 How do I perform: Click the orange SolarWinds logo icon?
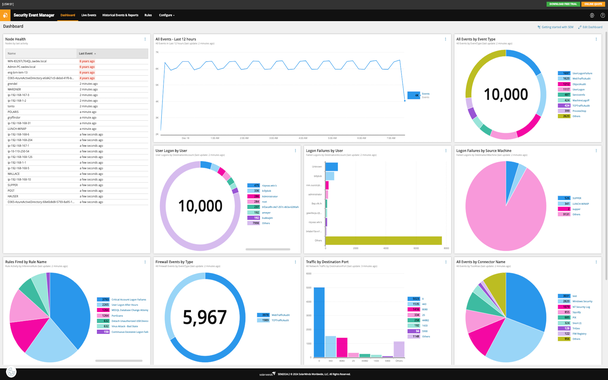(x=5, y=15)
